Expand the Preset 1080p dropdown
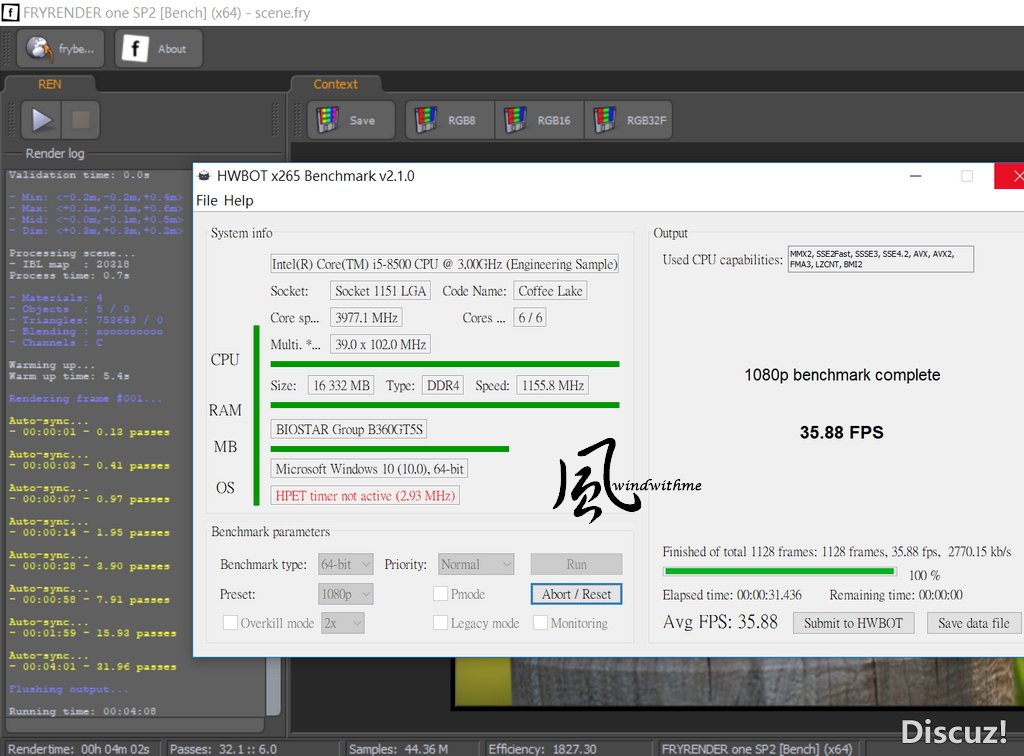Viewport: 1024px width, 756px height. (x=345, y=594)
